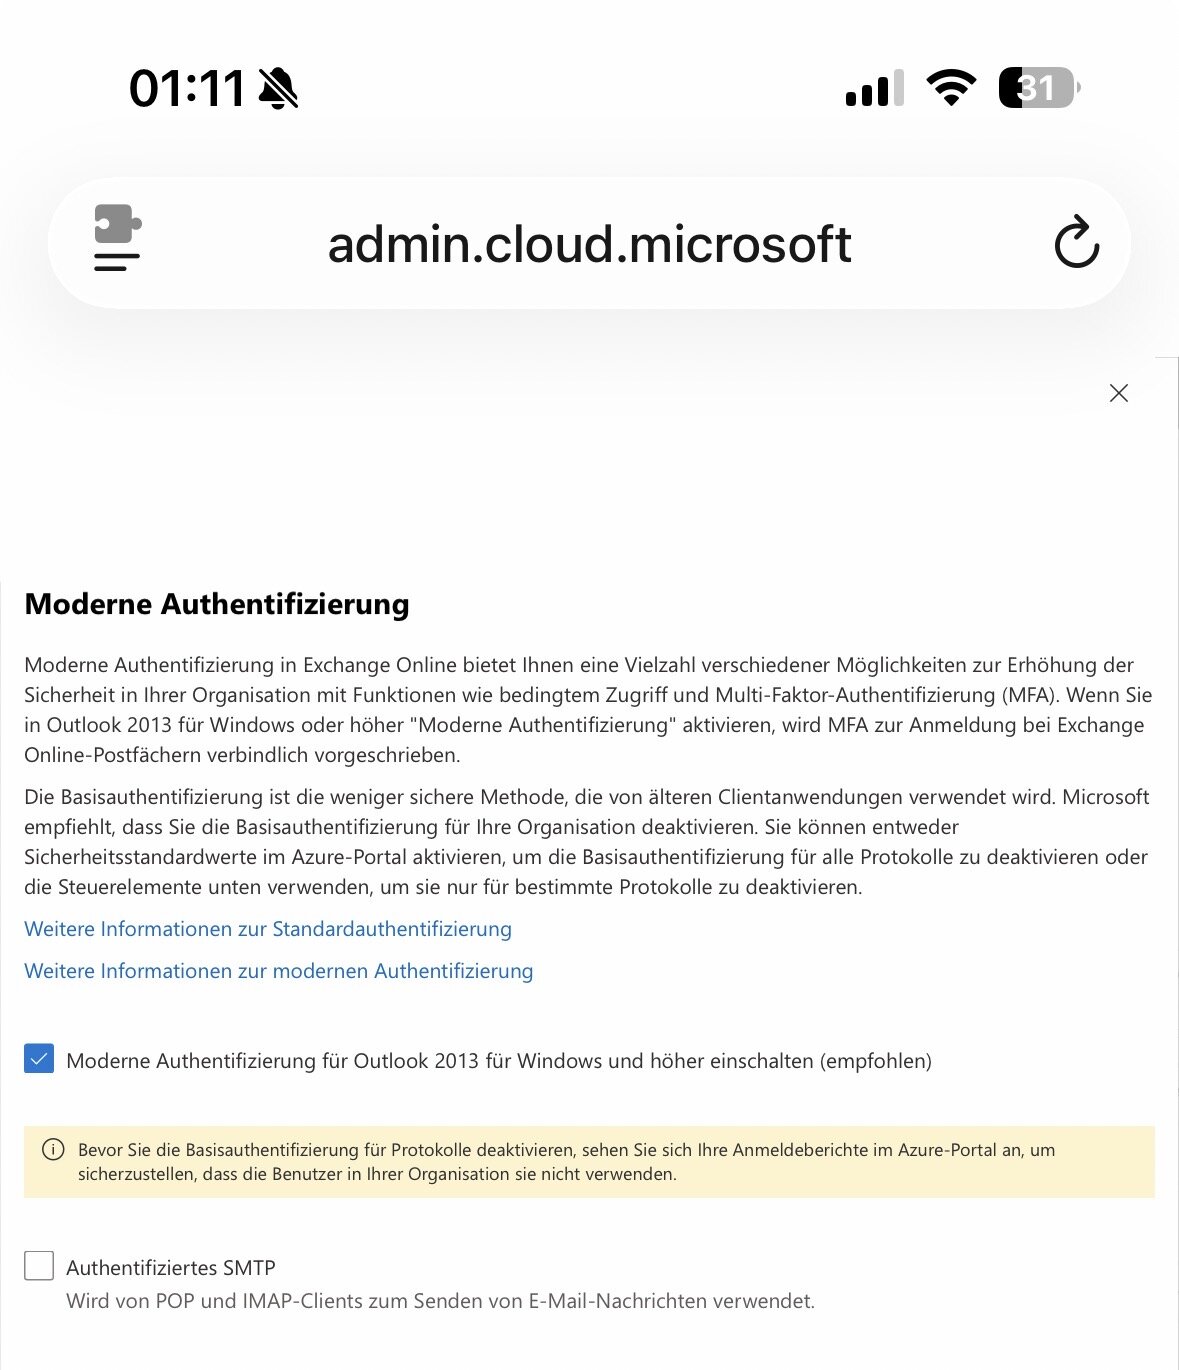Screen dimensions: 1179x1370
Task: Tap the silent mode bell icon
Action: 278,88
